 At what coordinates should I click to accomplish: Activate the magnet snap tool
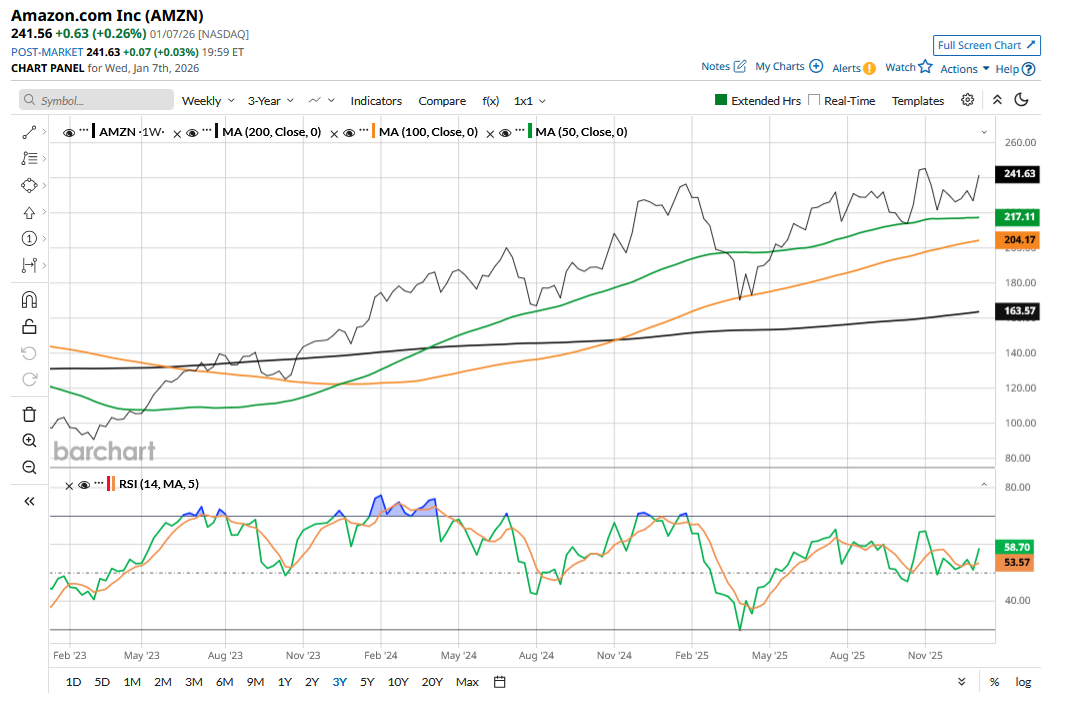click(29, 299)
